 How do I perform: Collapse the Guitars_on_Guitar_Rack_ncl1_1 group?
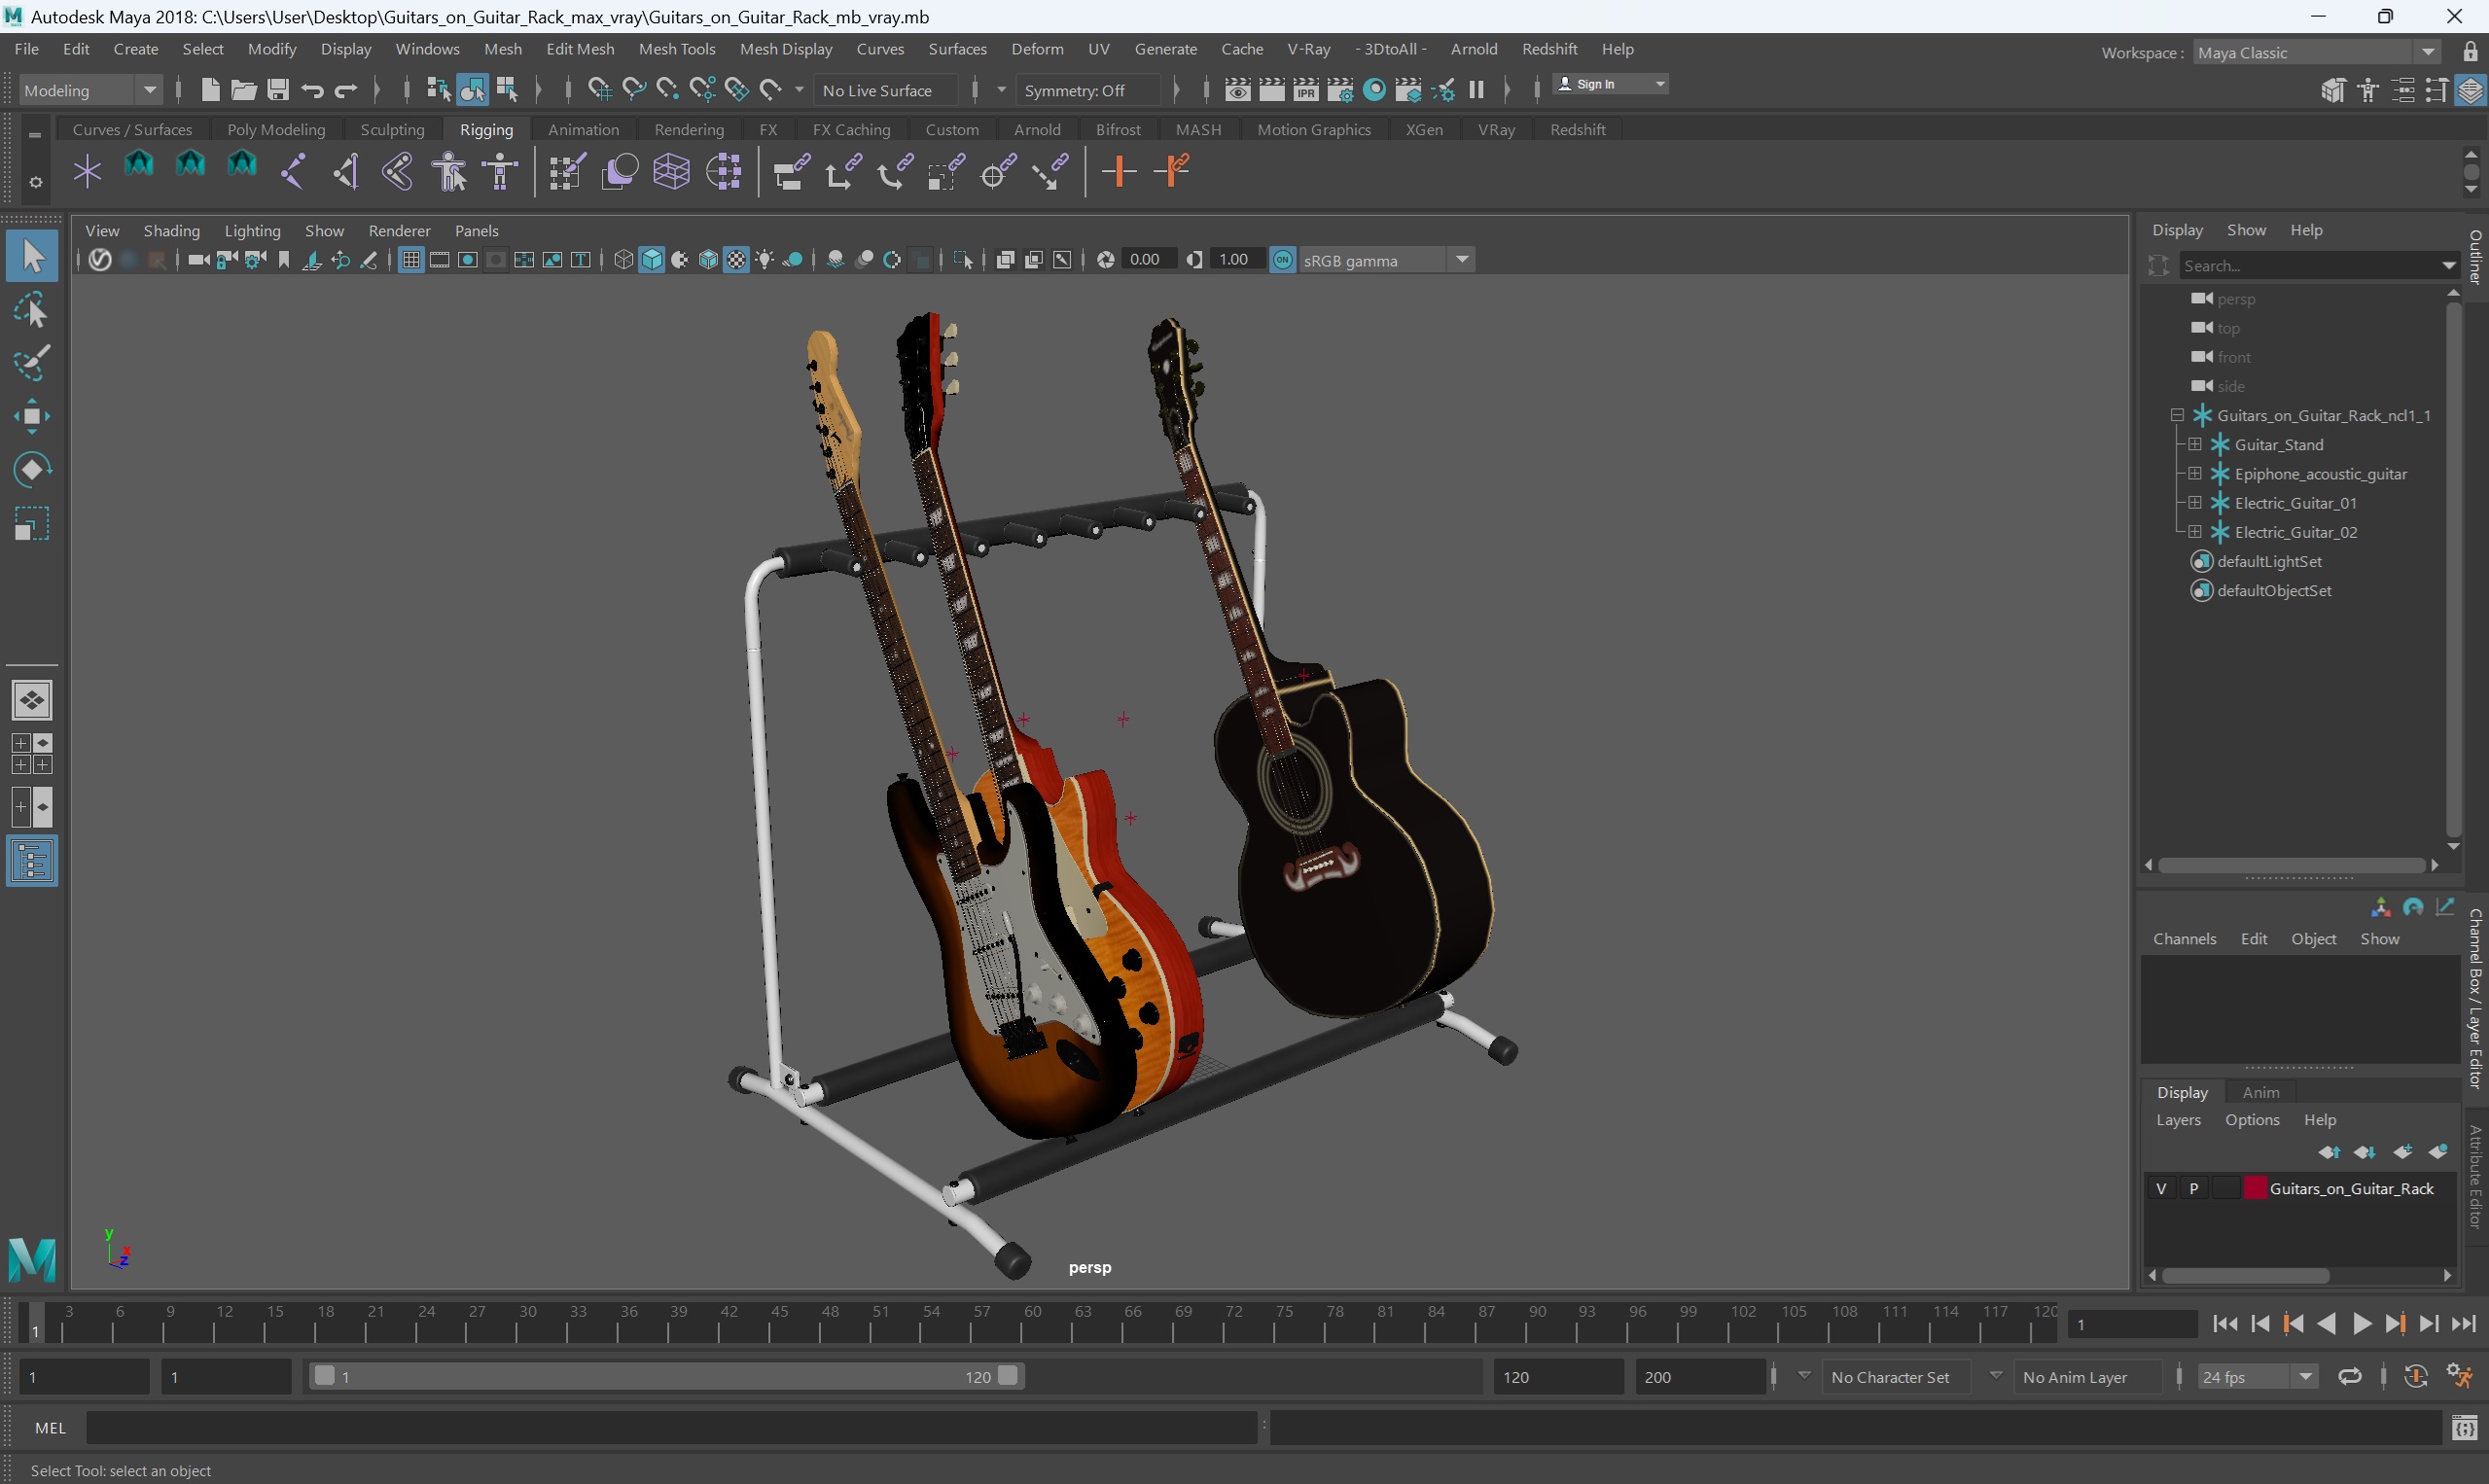(2176, 415)
